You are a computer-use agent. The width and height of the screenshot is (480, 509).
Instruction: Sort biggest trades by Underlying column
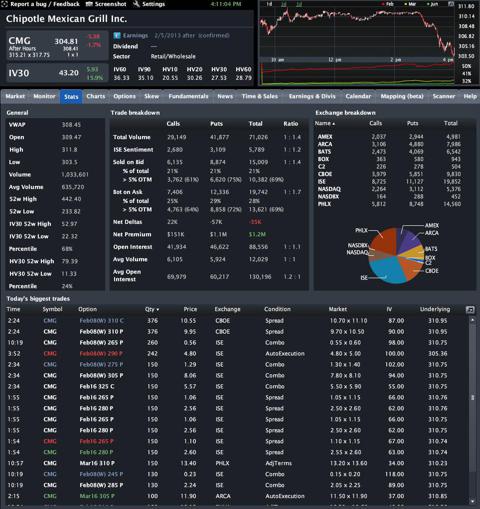[x=435, y=309]
